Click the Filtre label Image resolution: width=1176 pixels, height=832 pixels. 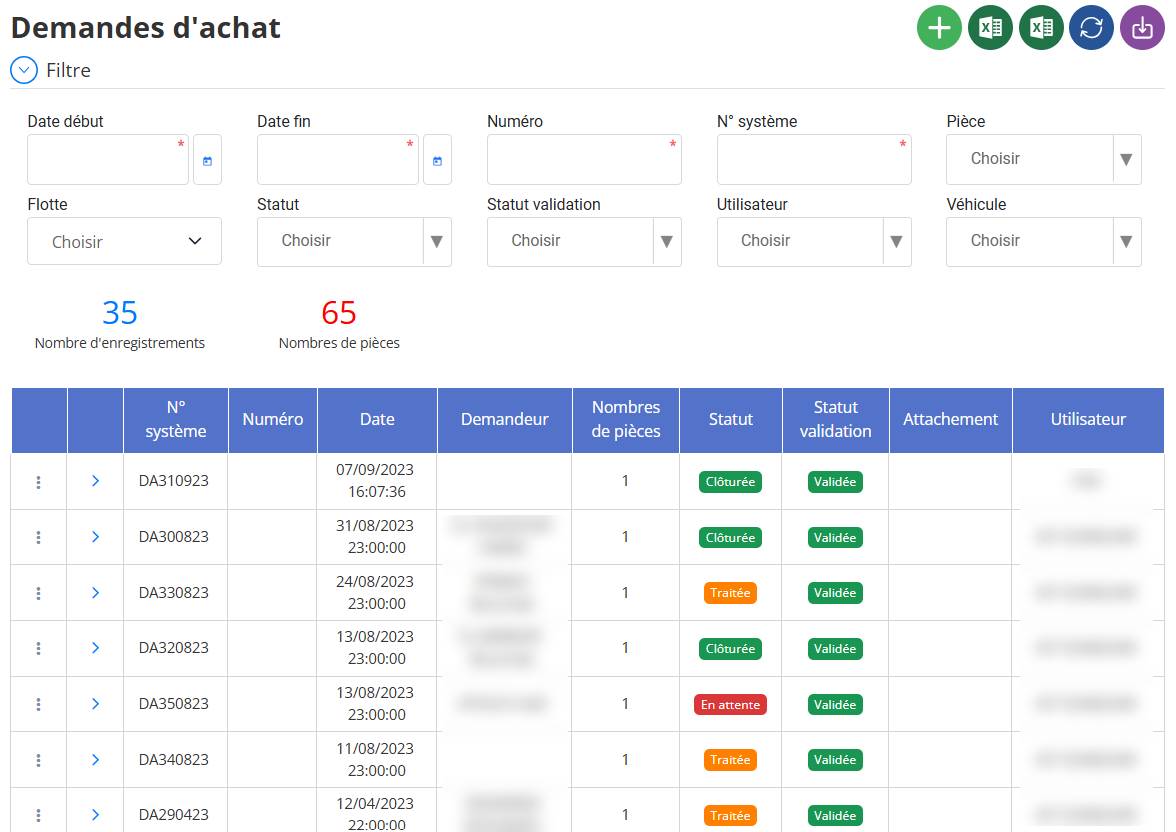tap(68, 71)
